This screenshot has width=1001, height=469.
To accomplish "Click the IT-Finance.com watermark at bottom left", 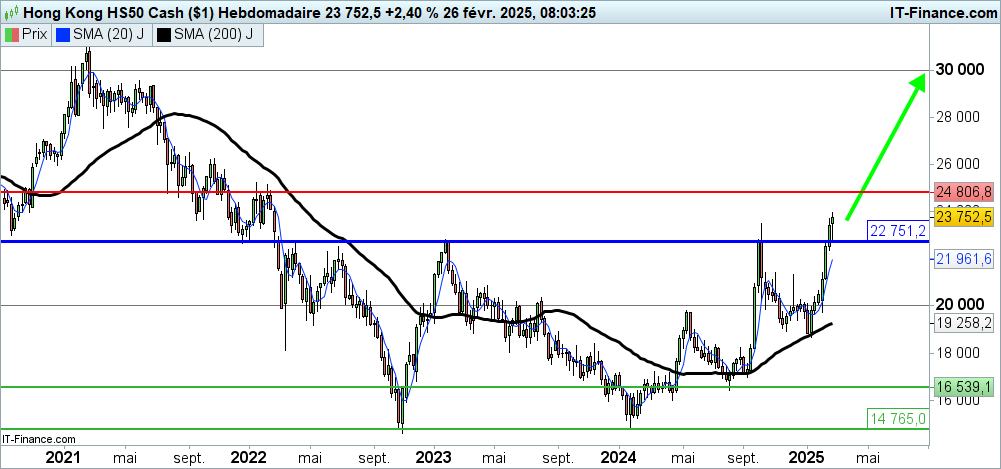I will [x=39, y=438].
